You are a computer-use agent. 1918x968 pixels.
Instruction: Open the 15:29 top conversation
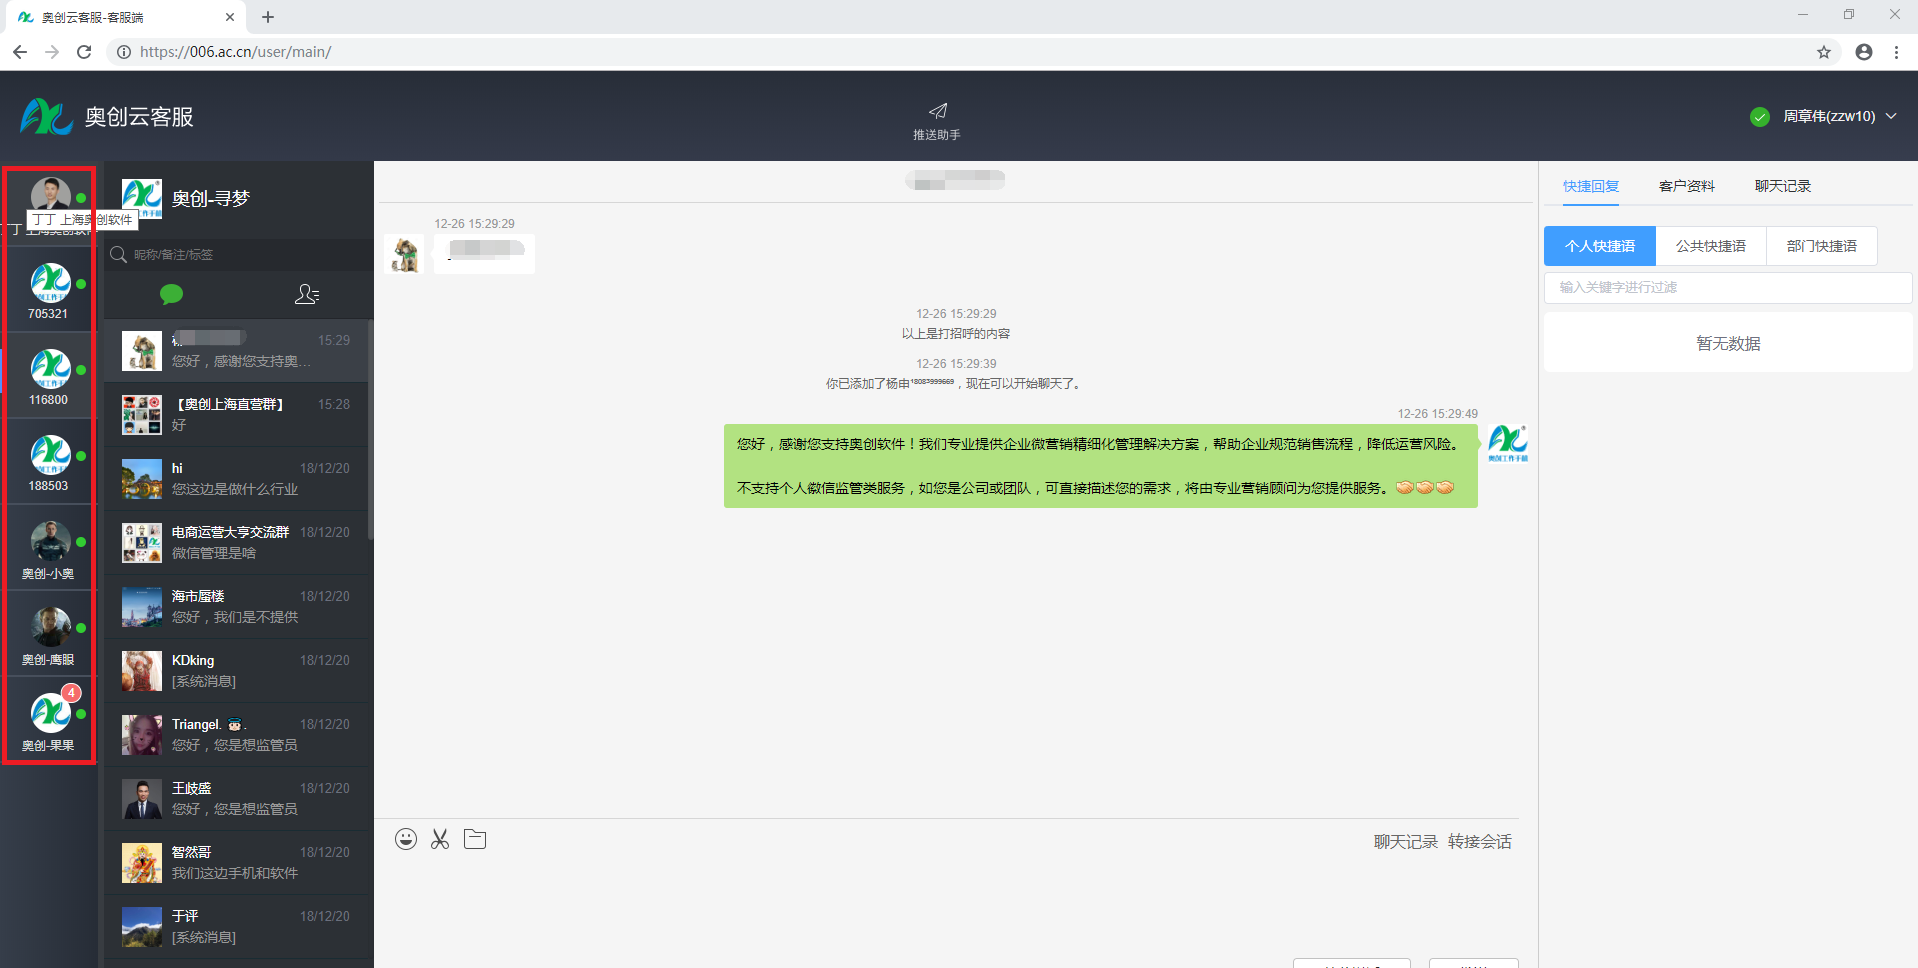click(x=237, y=351)
